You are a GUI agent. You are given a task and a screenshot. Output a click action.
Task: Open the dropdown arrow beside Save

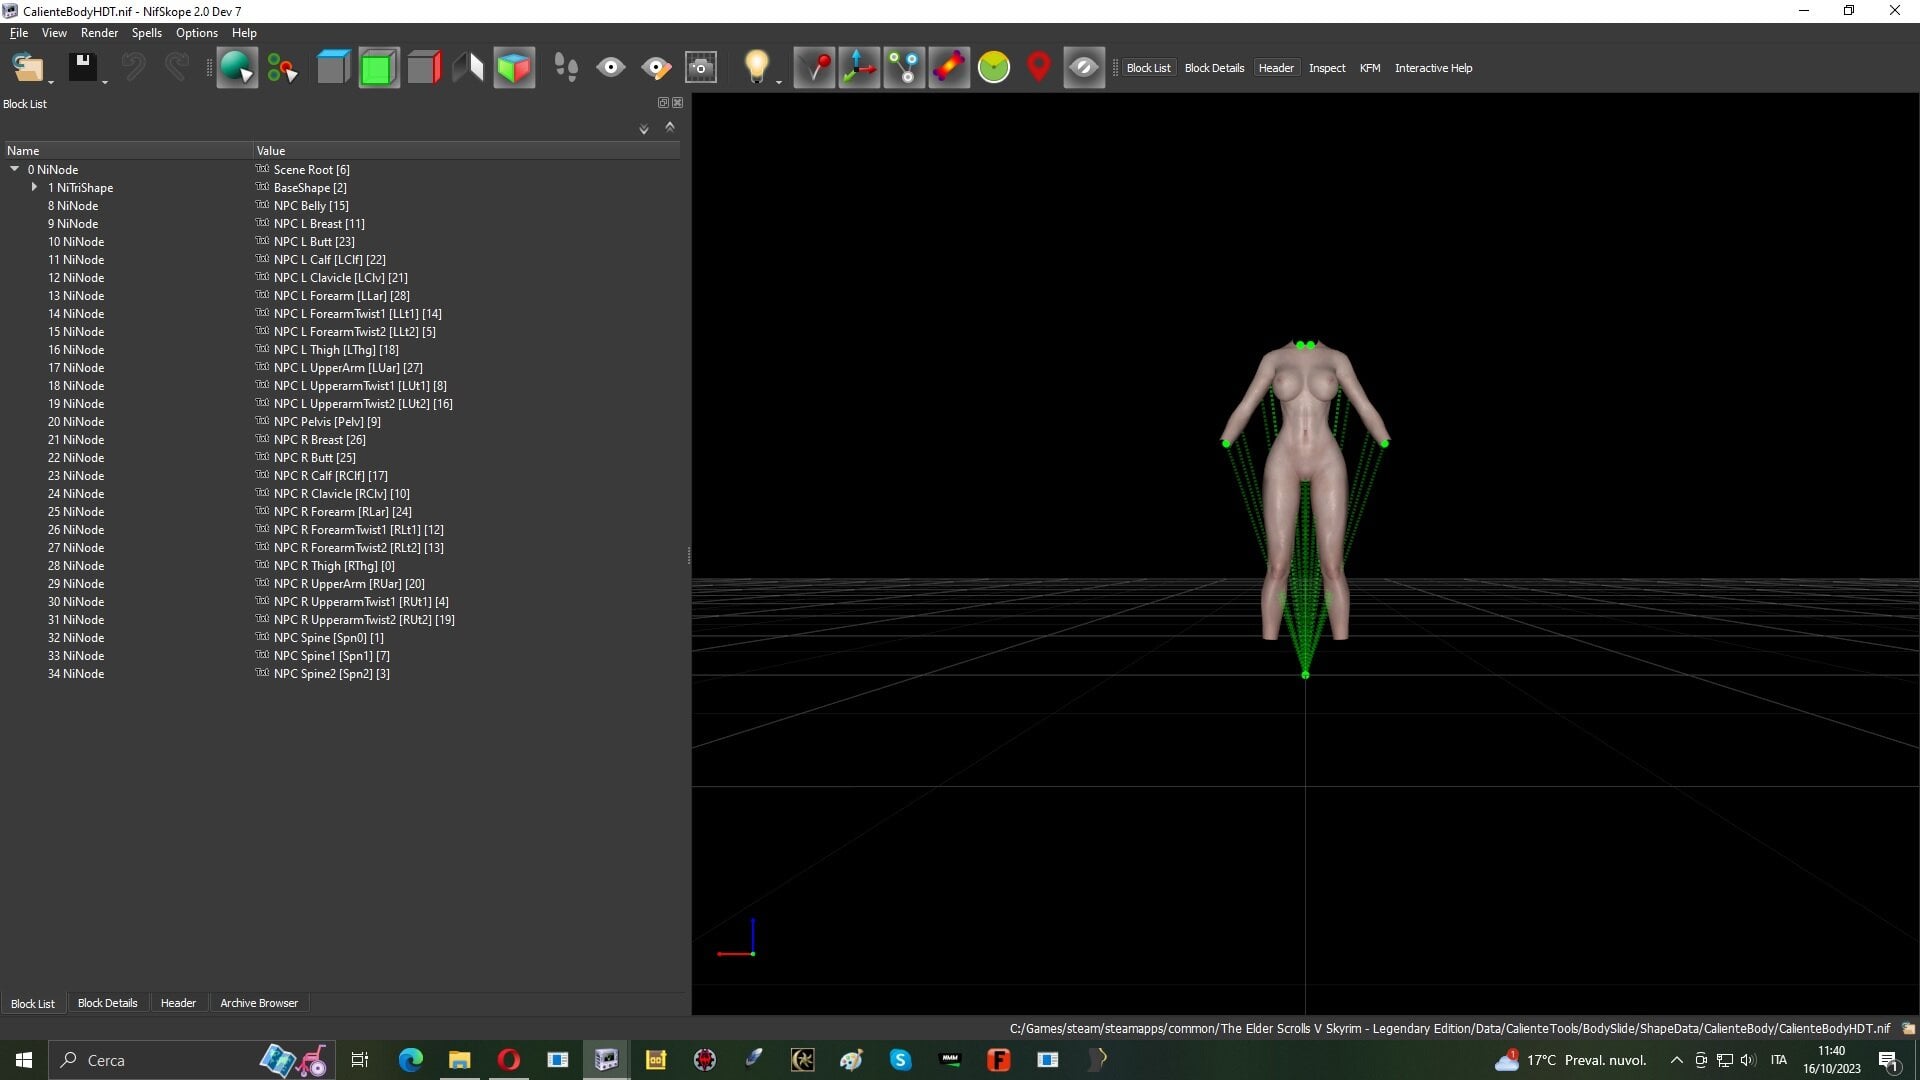105,80
